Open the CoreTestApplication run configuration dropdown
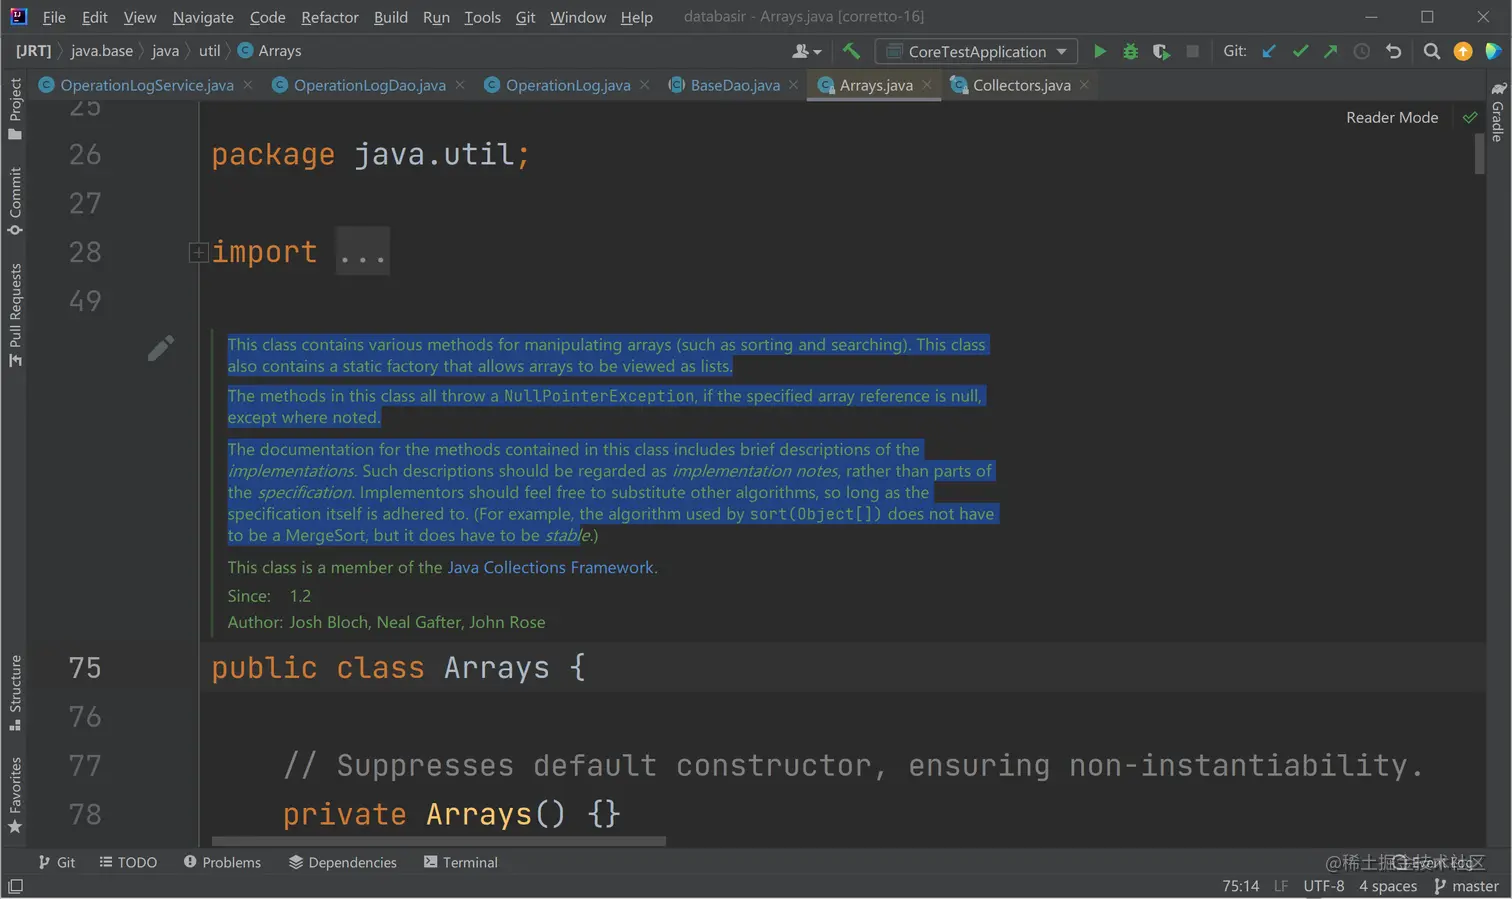Viewport: 1512px width, 899px height. [977, 51]
